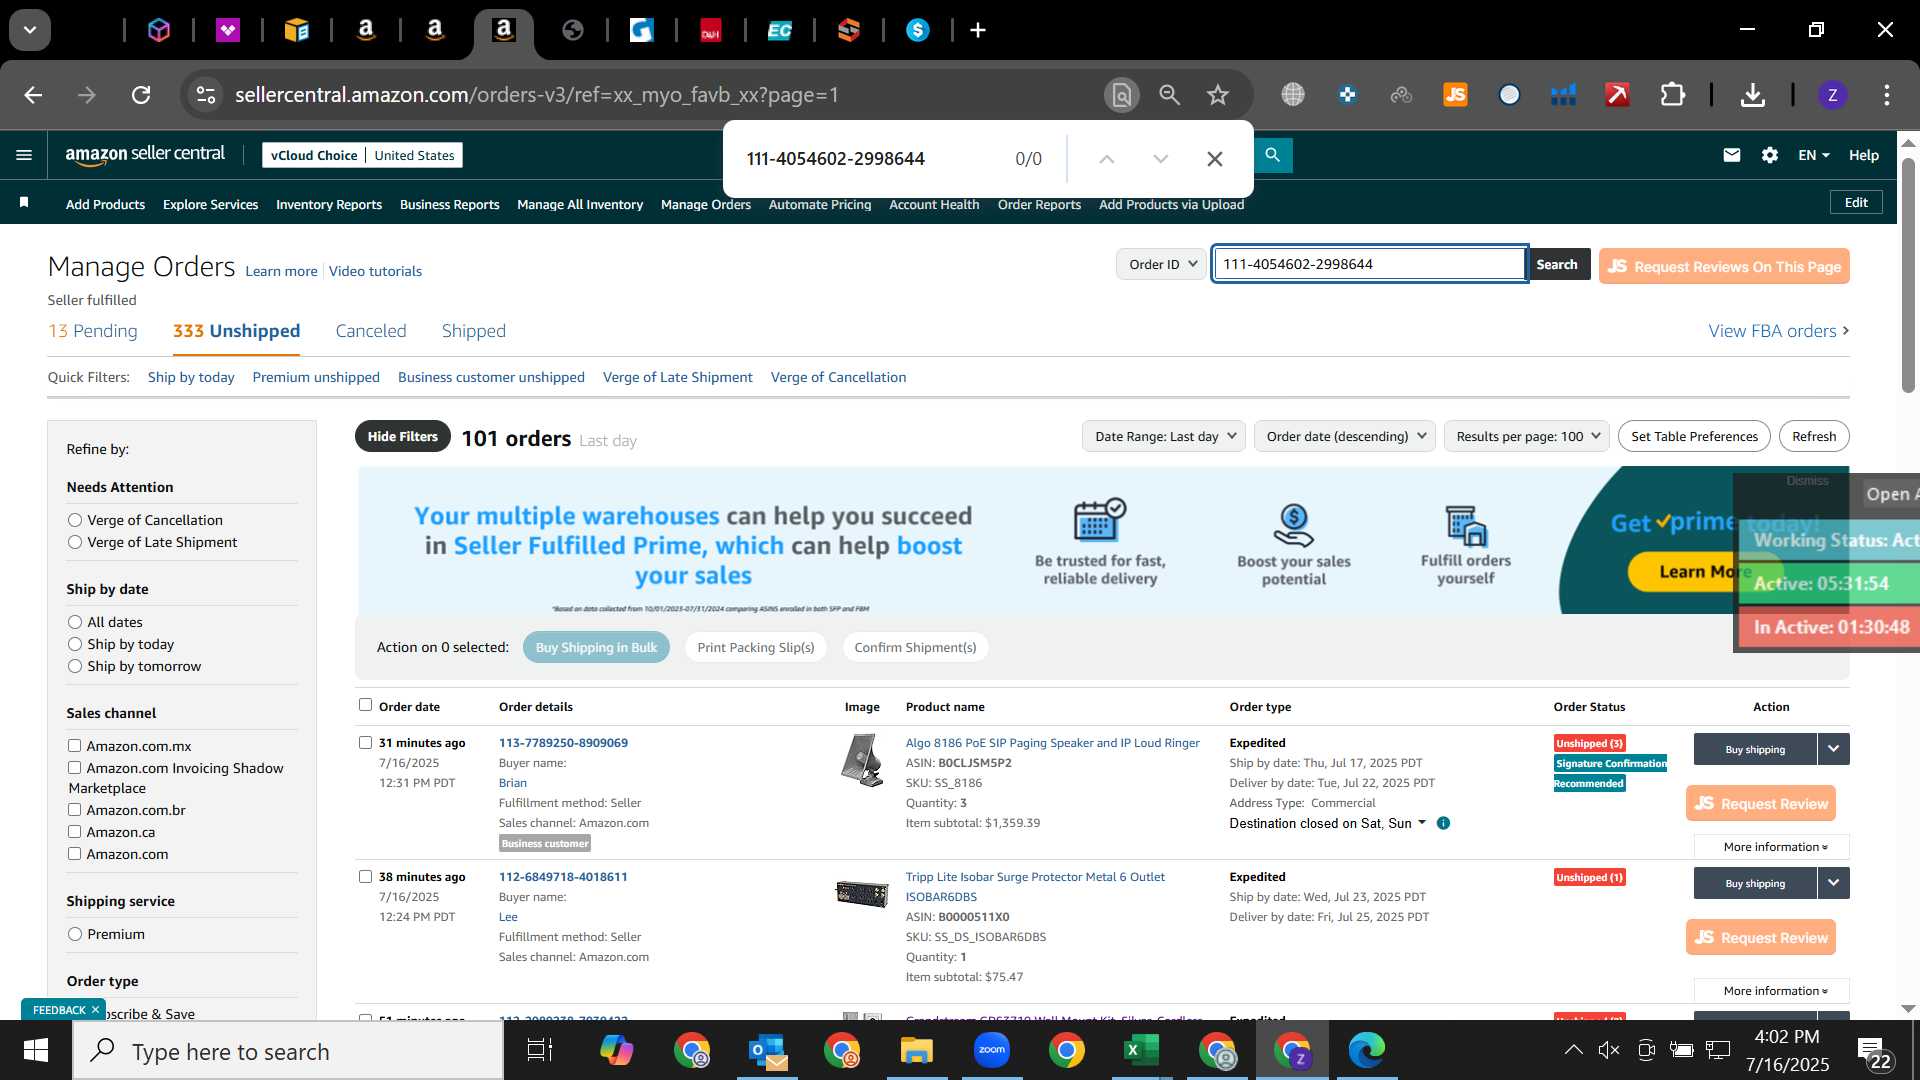Bookmark this page with star icon

(1217, 95)
